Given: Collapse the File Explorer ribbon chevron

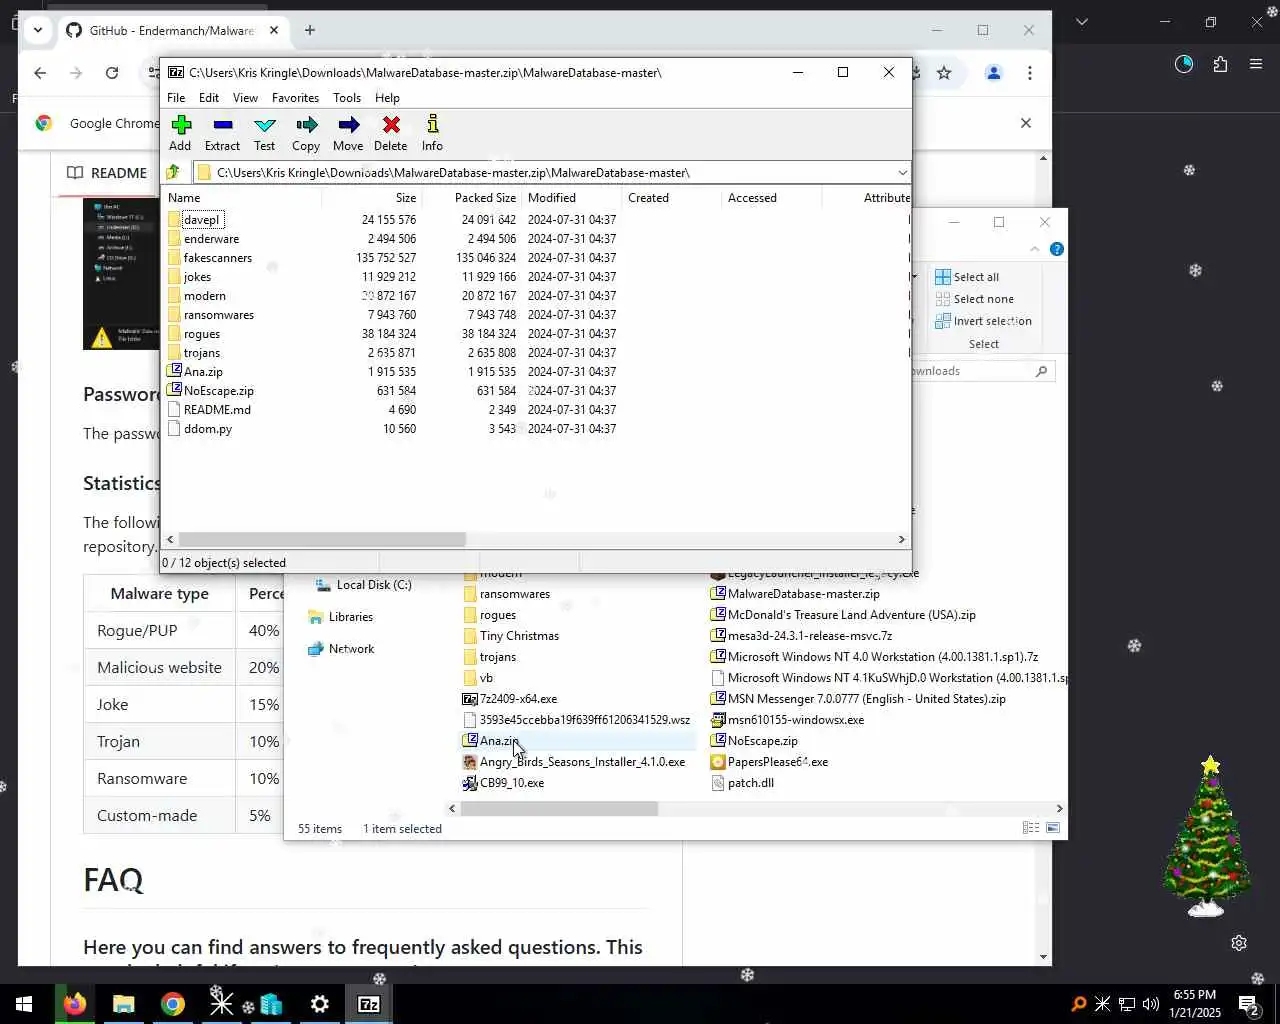Looking at the screenshot, I should [1034, 249].
